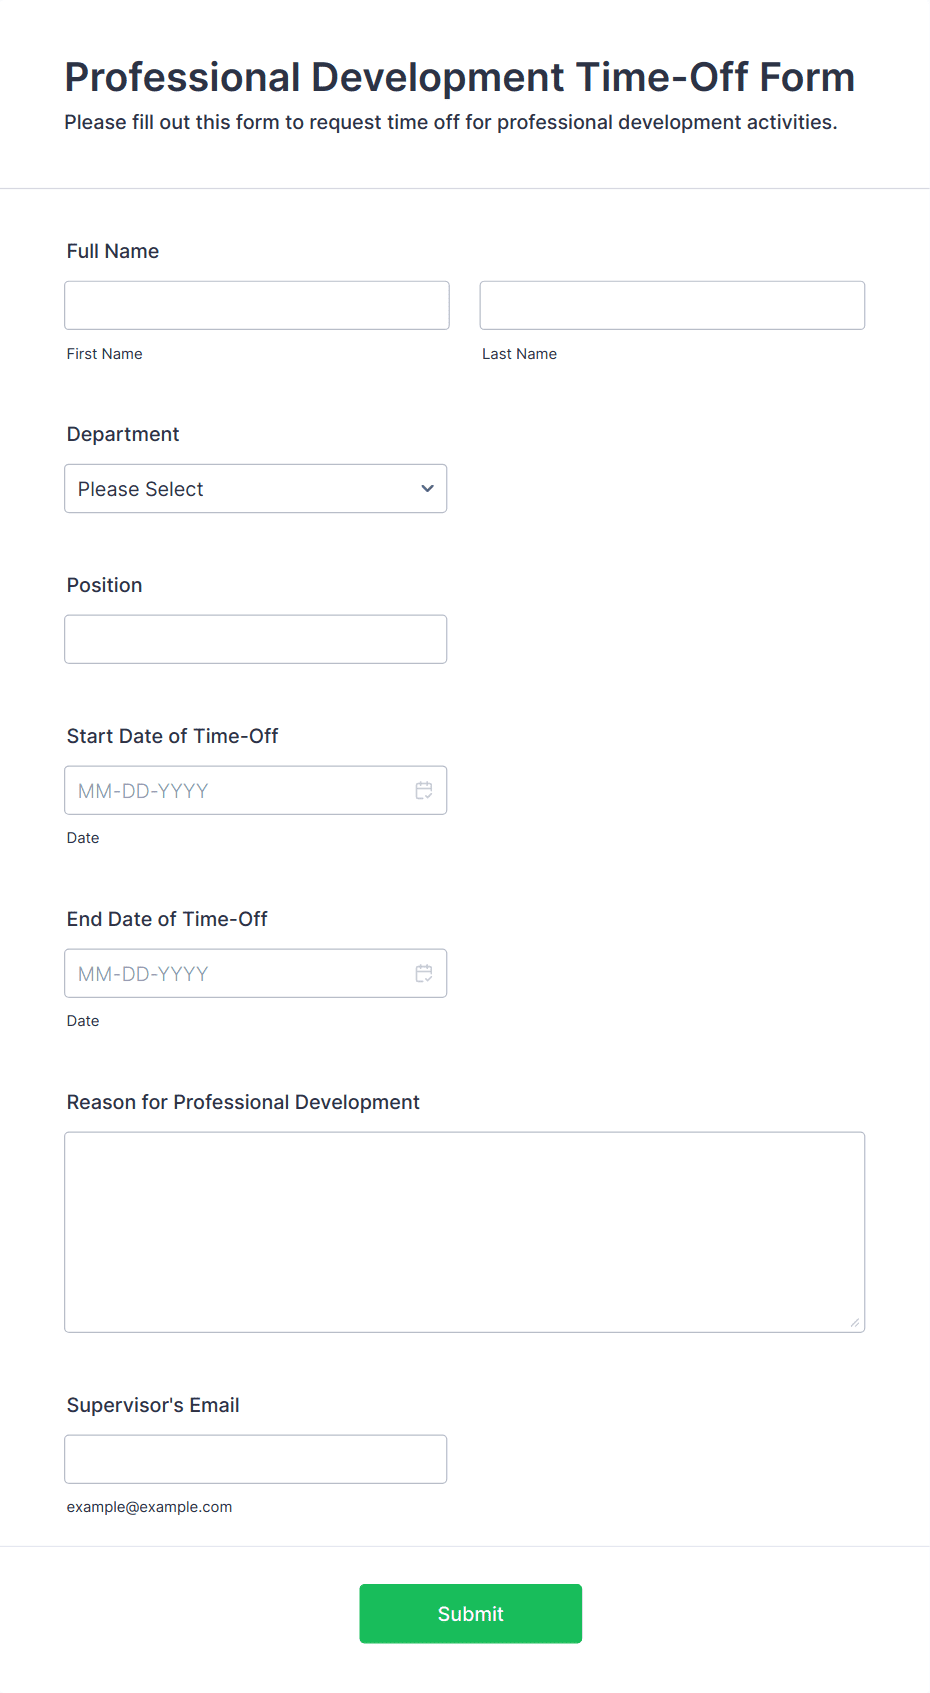The width and height of the screenshot is (930, 1693).
Task: Click the Supervisor's Email label
Action: (x=153, y=1405)
